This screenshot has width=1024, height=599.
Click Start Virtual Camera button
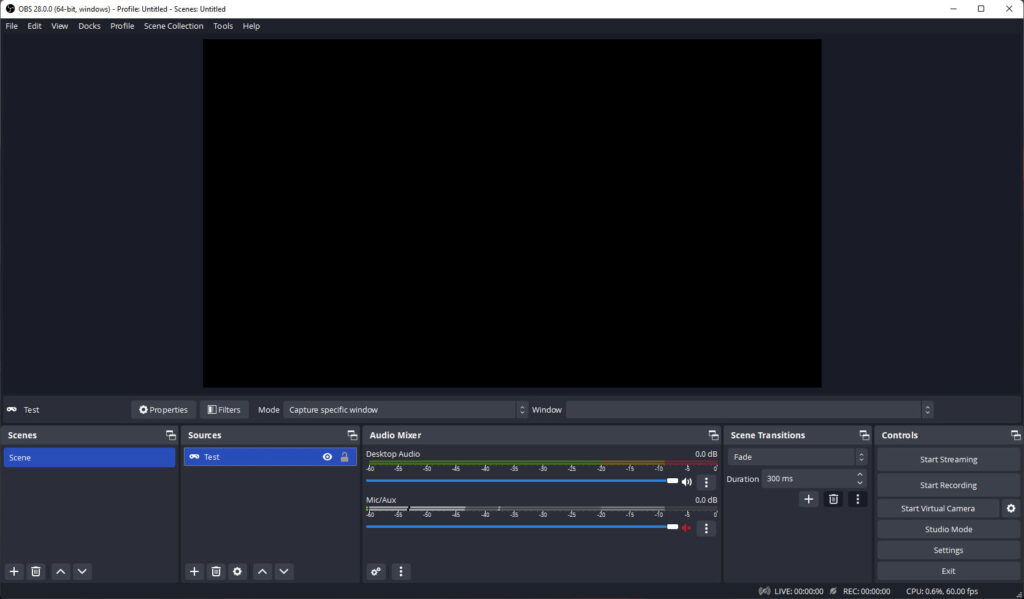pyautogui.click(x=938, y=508)
